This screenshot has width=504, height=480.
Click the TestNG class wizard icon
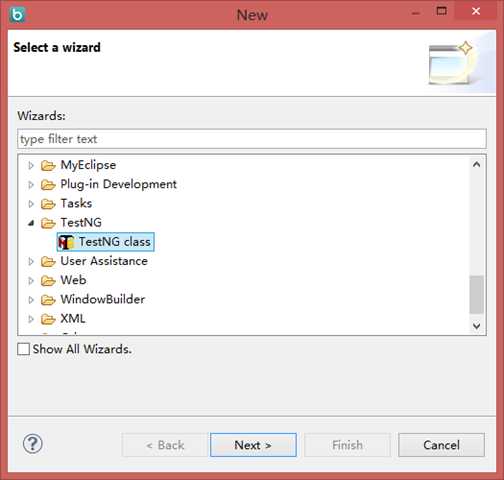coord(66,242)
